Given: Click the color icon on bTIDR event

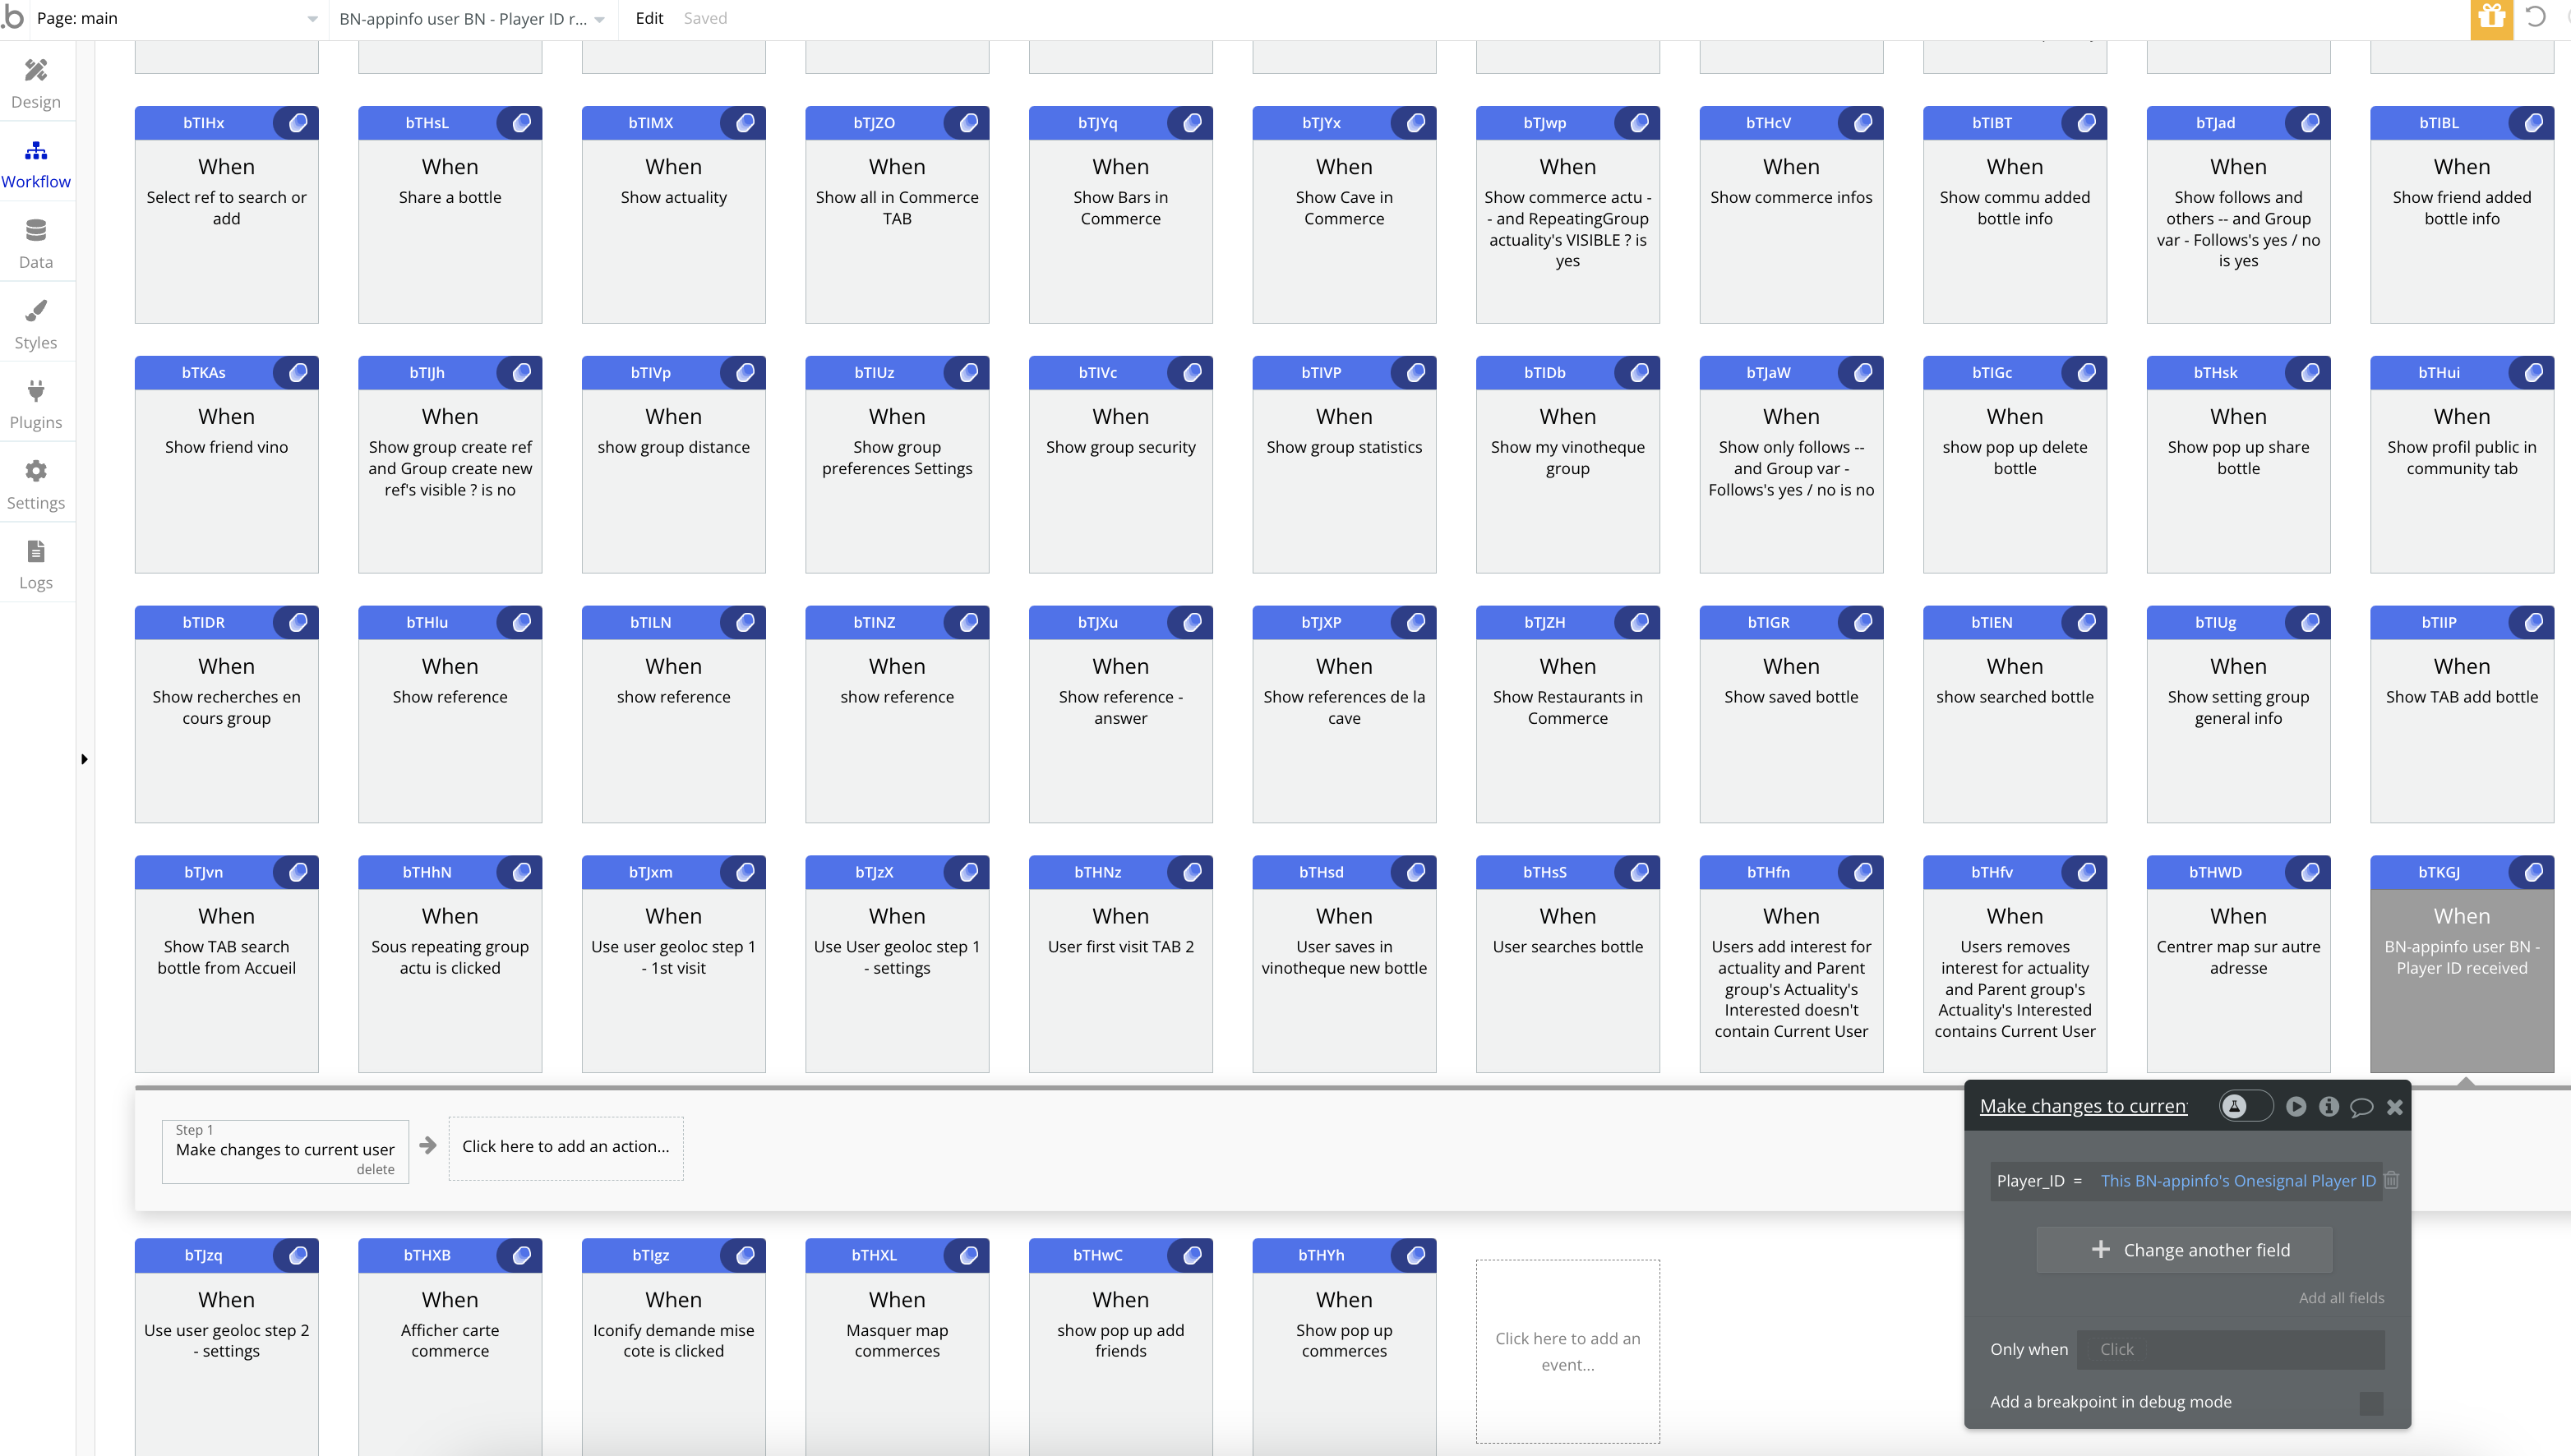Looking at the screenshot, I should click(298, 623).
